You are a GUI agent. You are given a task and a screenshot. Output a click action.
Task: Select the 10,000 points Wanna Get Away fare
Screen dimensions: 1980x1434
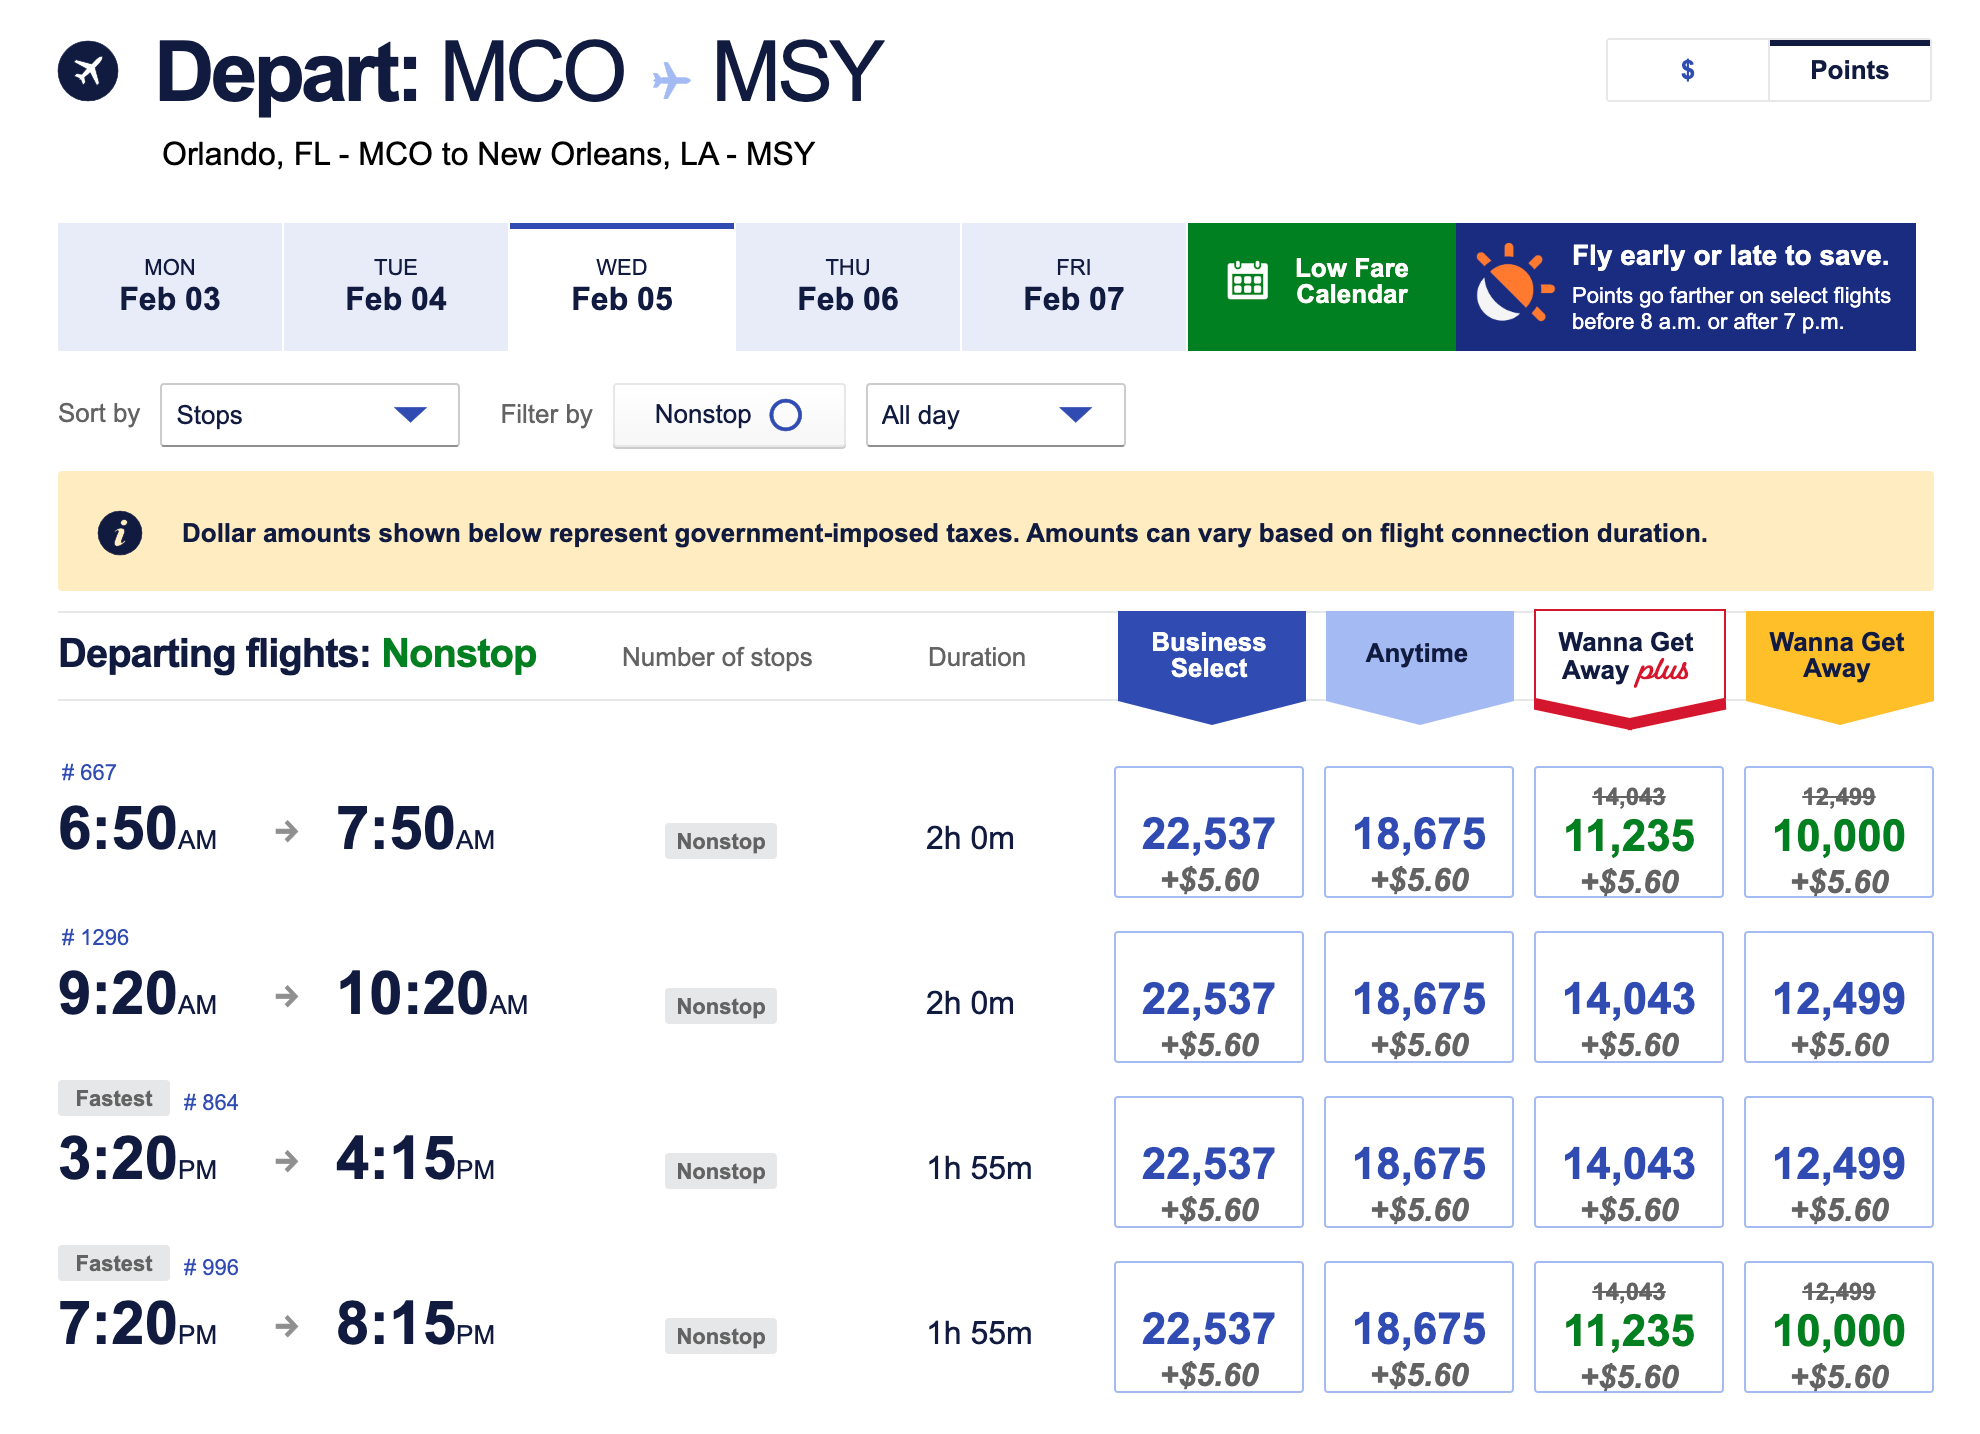point(1838,831)
